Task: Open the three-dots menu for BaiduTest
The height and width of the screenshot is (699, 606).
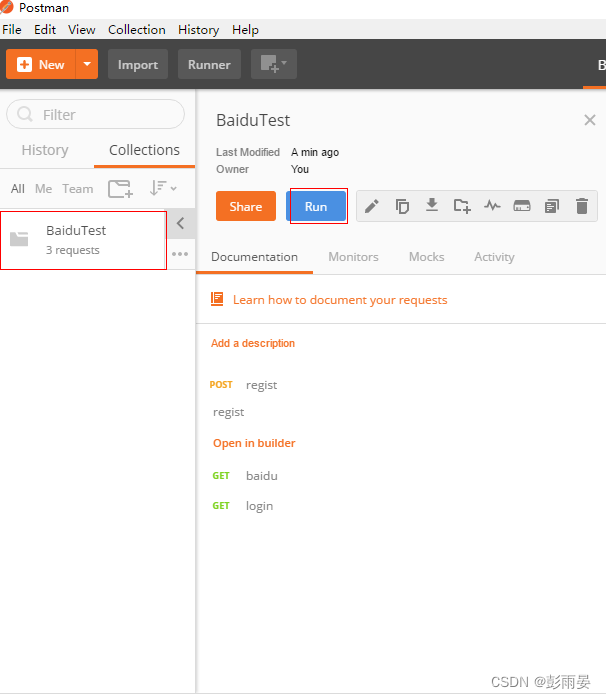Action: (180, 254)
